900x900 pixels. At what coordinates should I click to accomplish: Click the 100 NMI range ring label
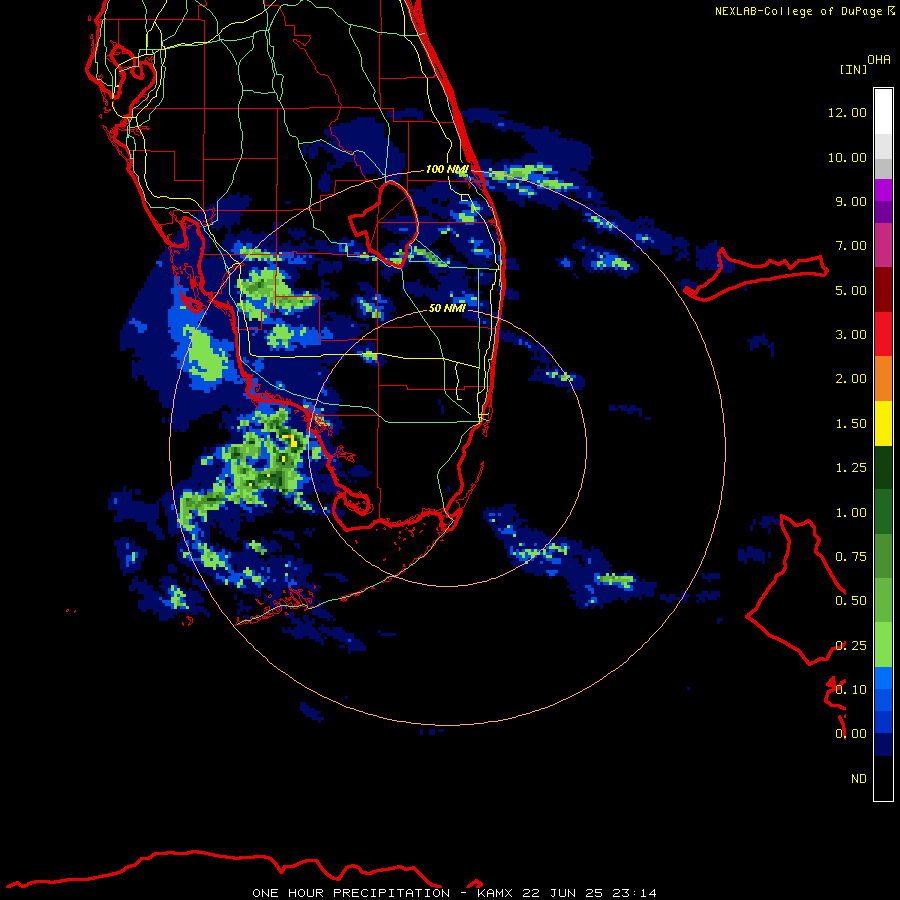click(x=447, y=169)
